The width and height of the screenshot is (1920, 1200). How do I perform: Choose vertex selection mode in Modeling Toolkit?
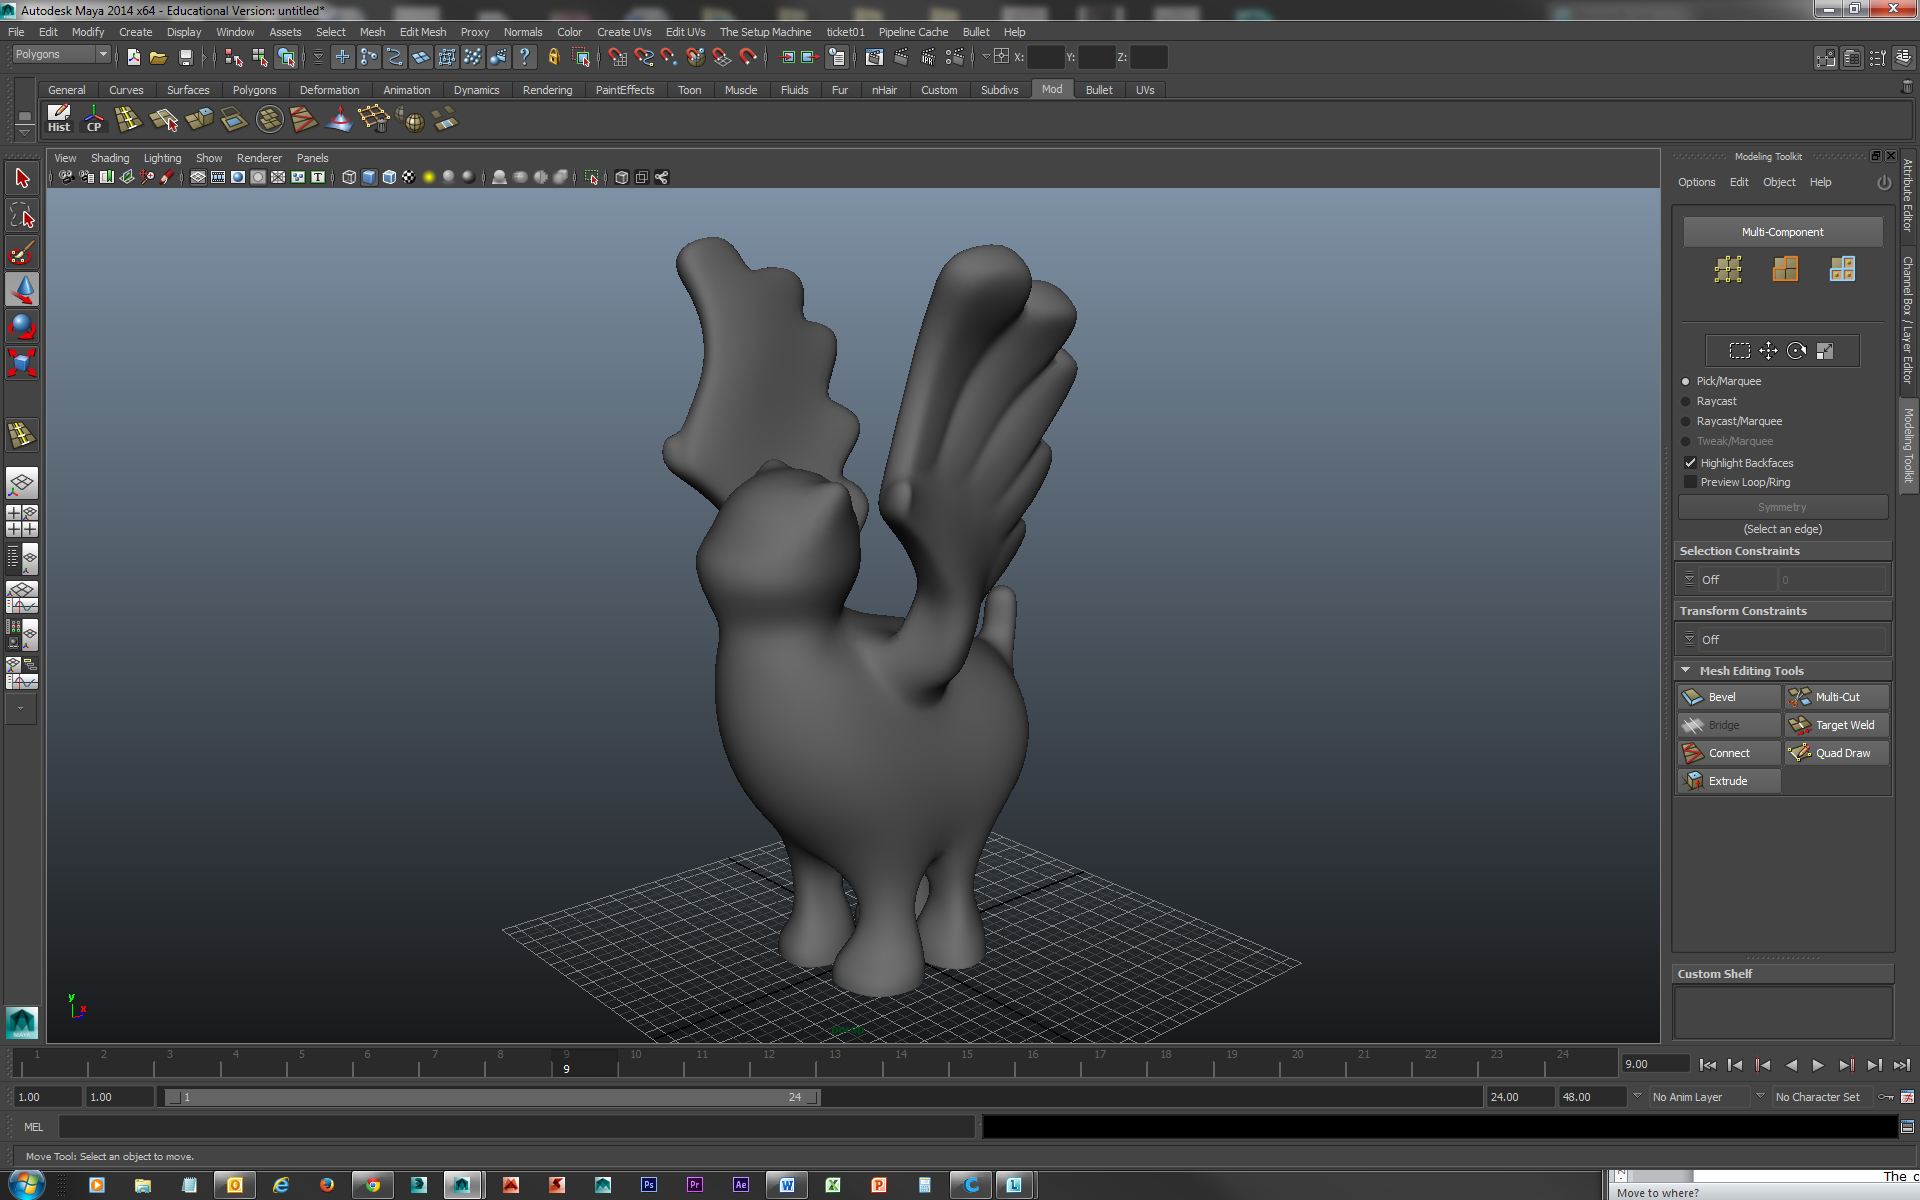coord(1728,269)
